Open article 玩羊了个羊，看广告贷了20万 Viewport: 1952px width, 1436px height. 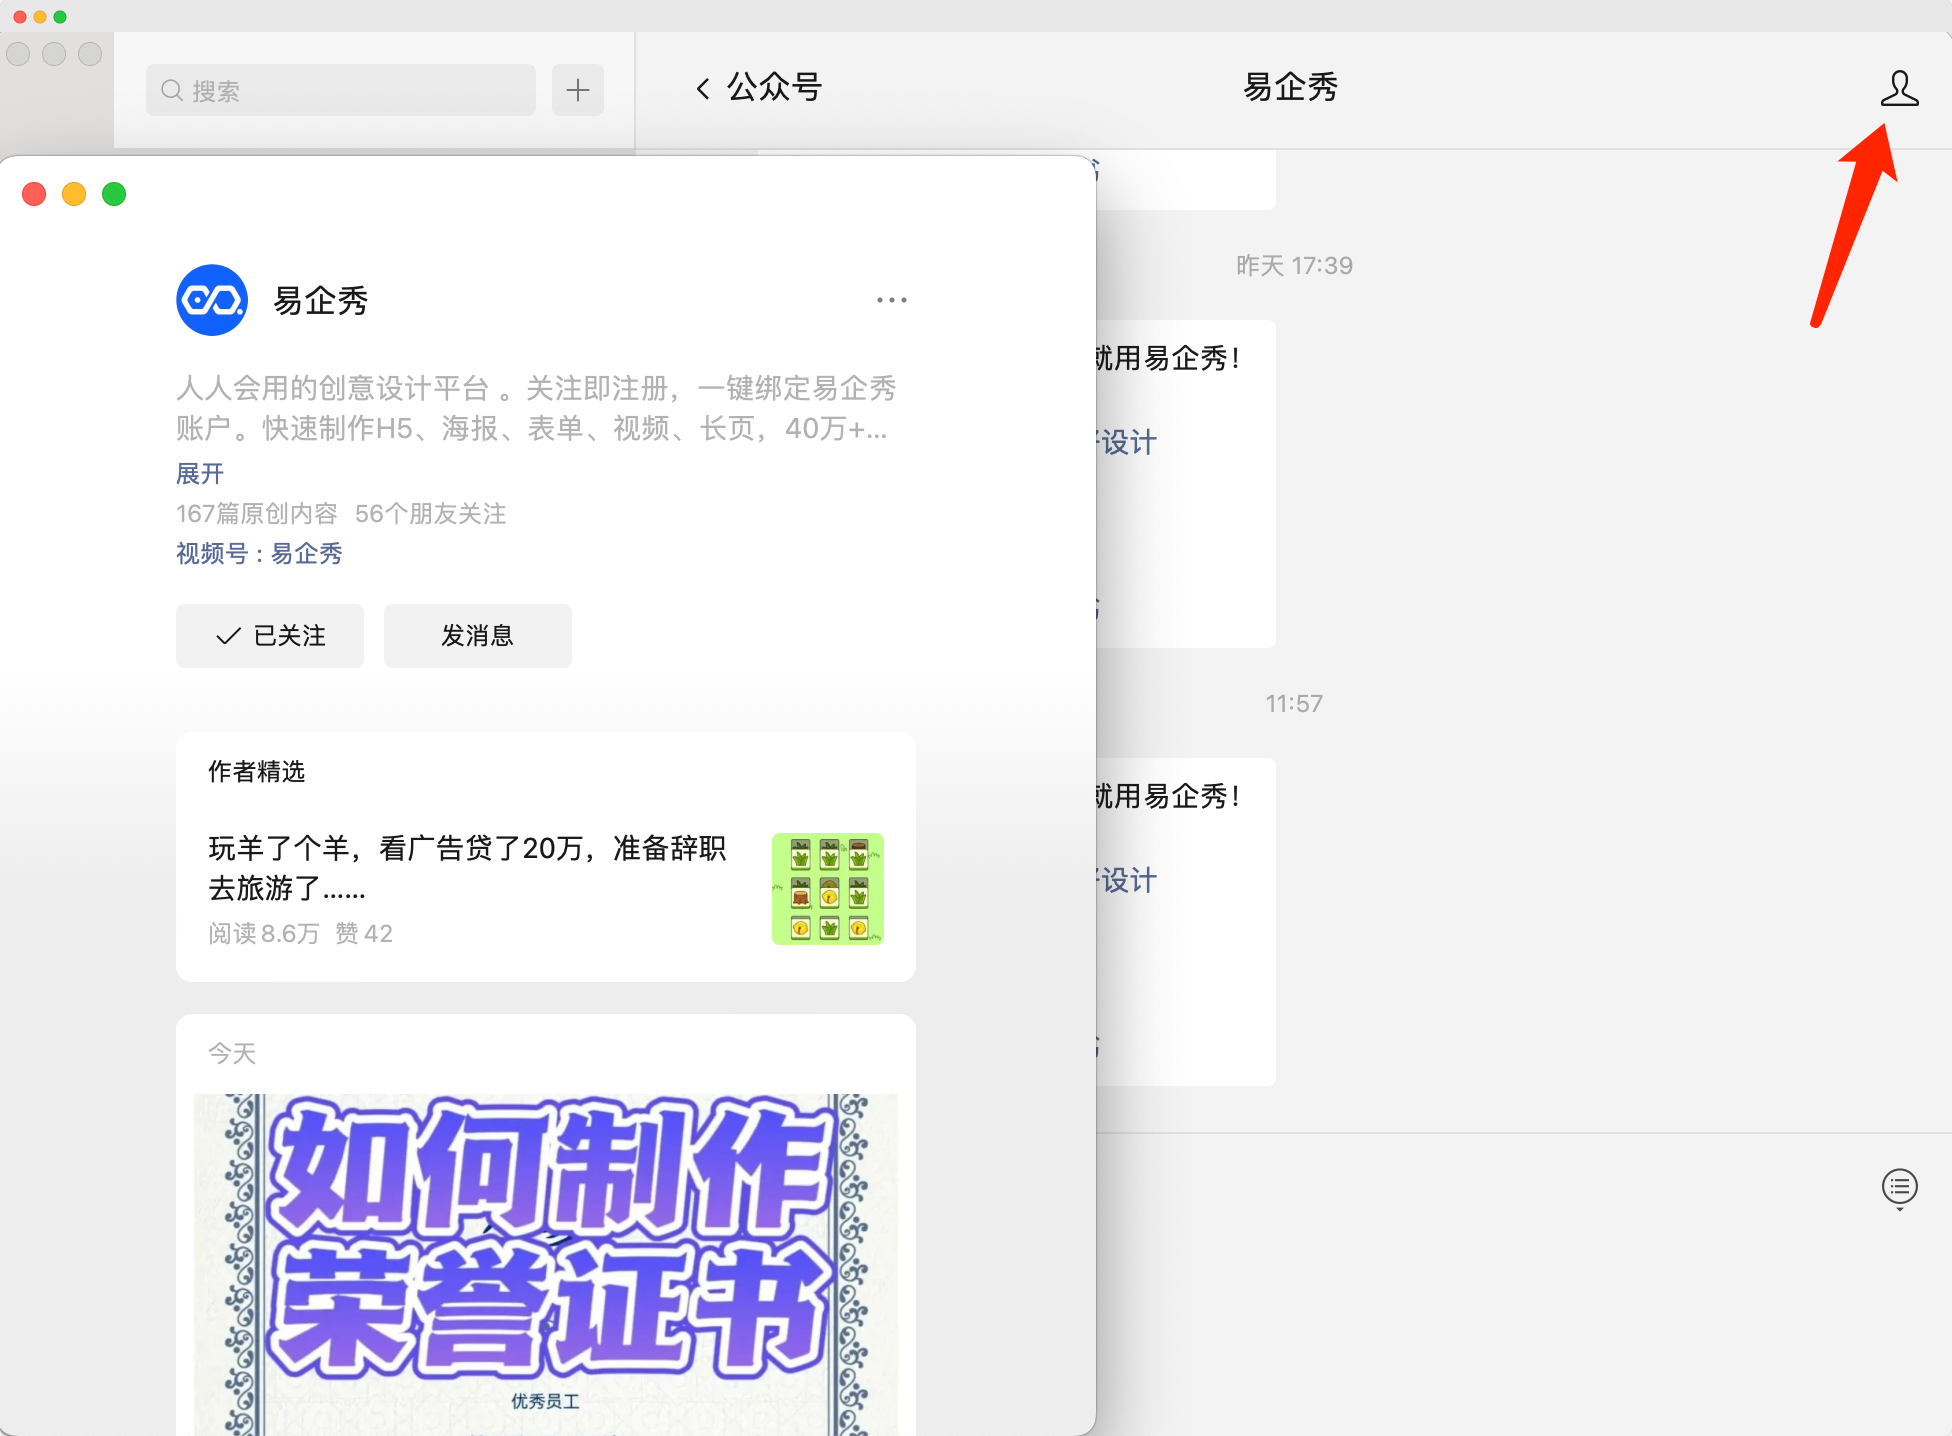[x=467, y=868]
